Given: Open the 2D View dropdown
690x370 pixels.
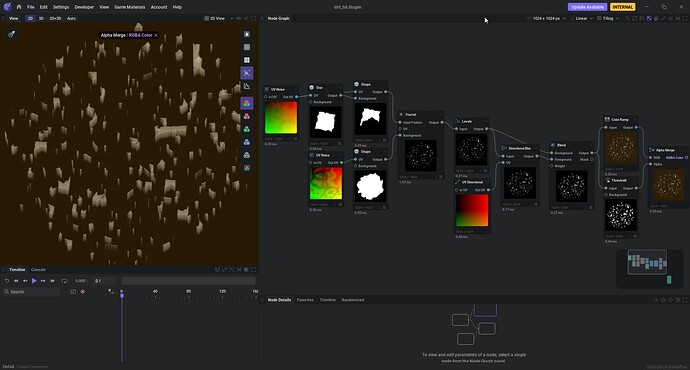Looking at the screenshot, I should point(219,18).
